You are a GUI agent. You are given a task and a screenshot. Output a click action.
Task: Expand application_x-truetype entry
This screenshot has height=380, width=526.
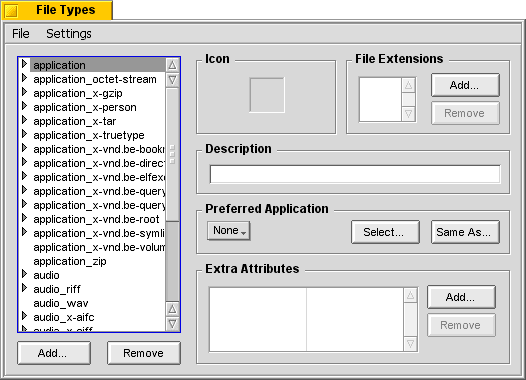click(x=24, y=134)
